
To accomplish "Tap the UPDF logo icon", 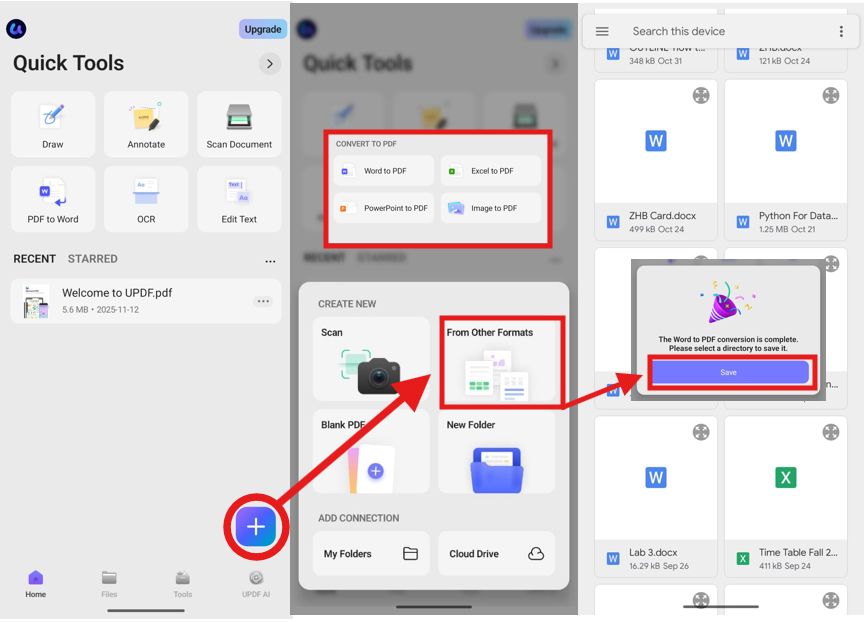I will pyautogui.click(x=16, y=29).
